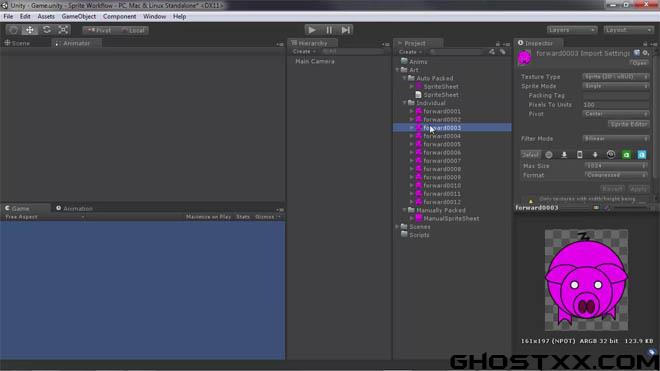This screenshot has height=371, width=660.
Task: Toggle Maximize on Play
Action: 208,217
